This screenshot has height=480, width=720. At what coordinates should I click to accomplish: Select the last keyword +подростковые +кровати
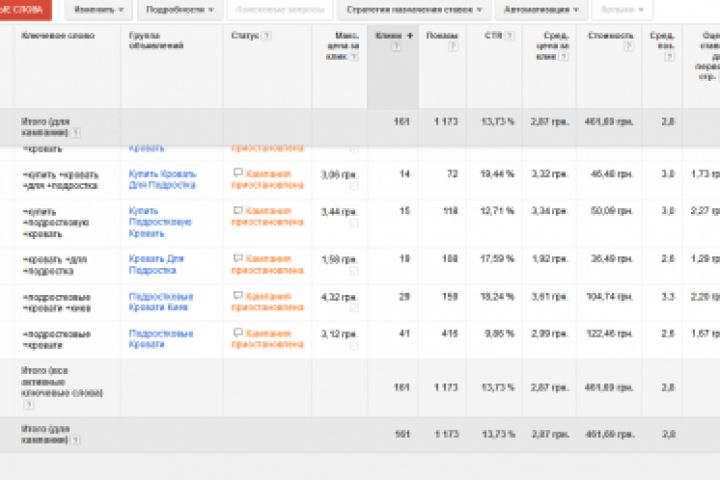tap(56, 339)
